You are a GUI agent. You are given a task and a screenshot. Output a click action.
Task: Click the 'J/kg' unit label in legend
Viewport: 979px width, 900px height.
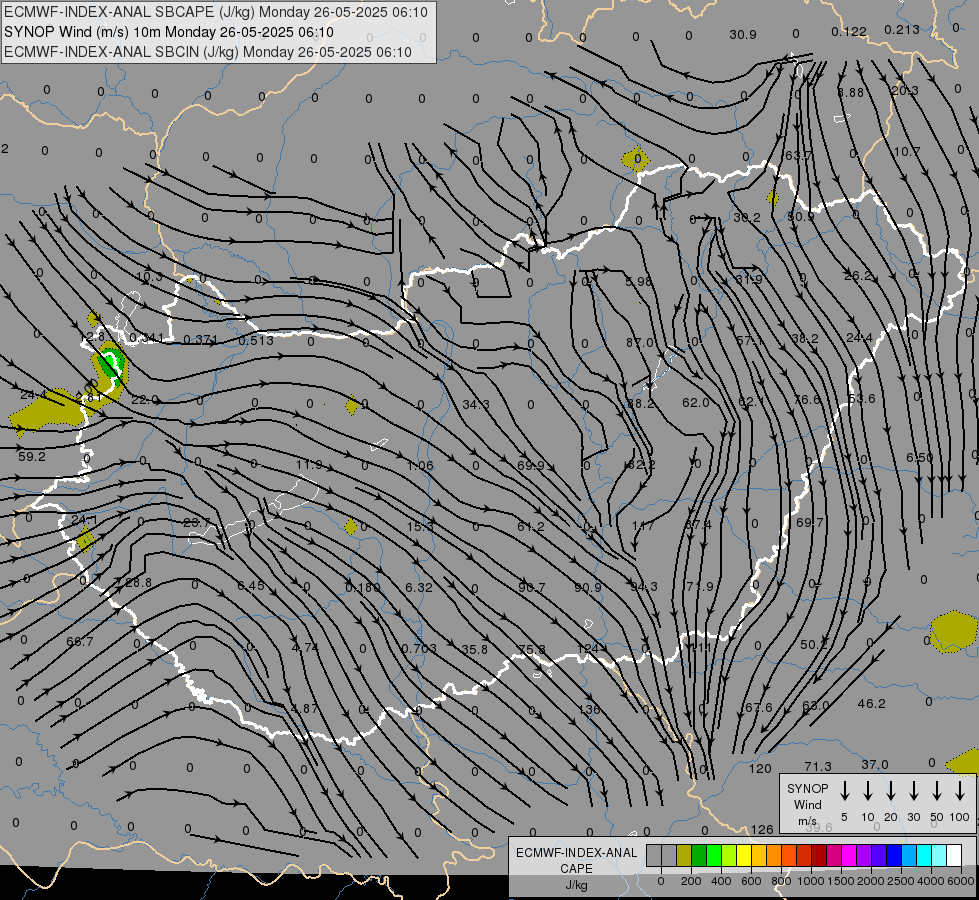click(576, 885)
